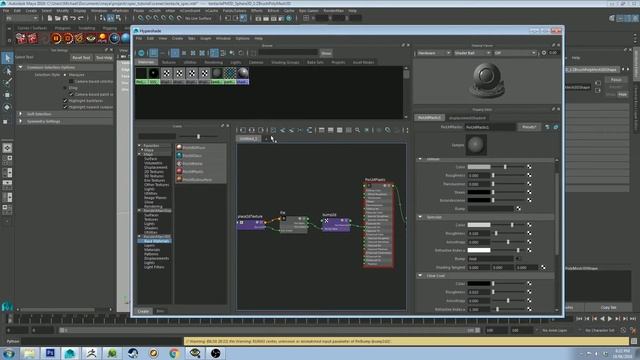The height and width of the screenshot is (360, 640).
Task: Click the Tool Help button in Tool Settings
Action: click(x=104, y=58)
